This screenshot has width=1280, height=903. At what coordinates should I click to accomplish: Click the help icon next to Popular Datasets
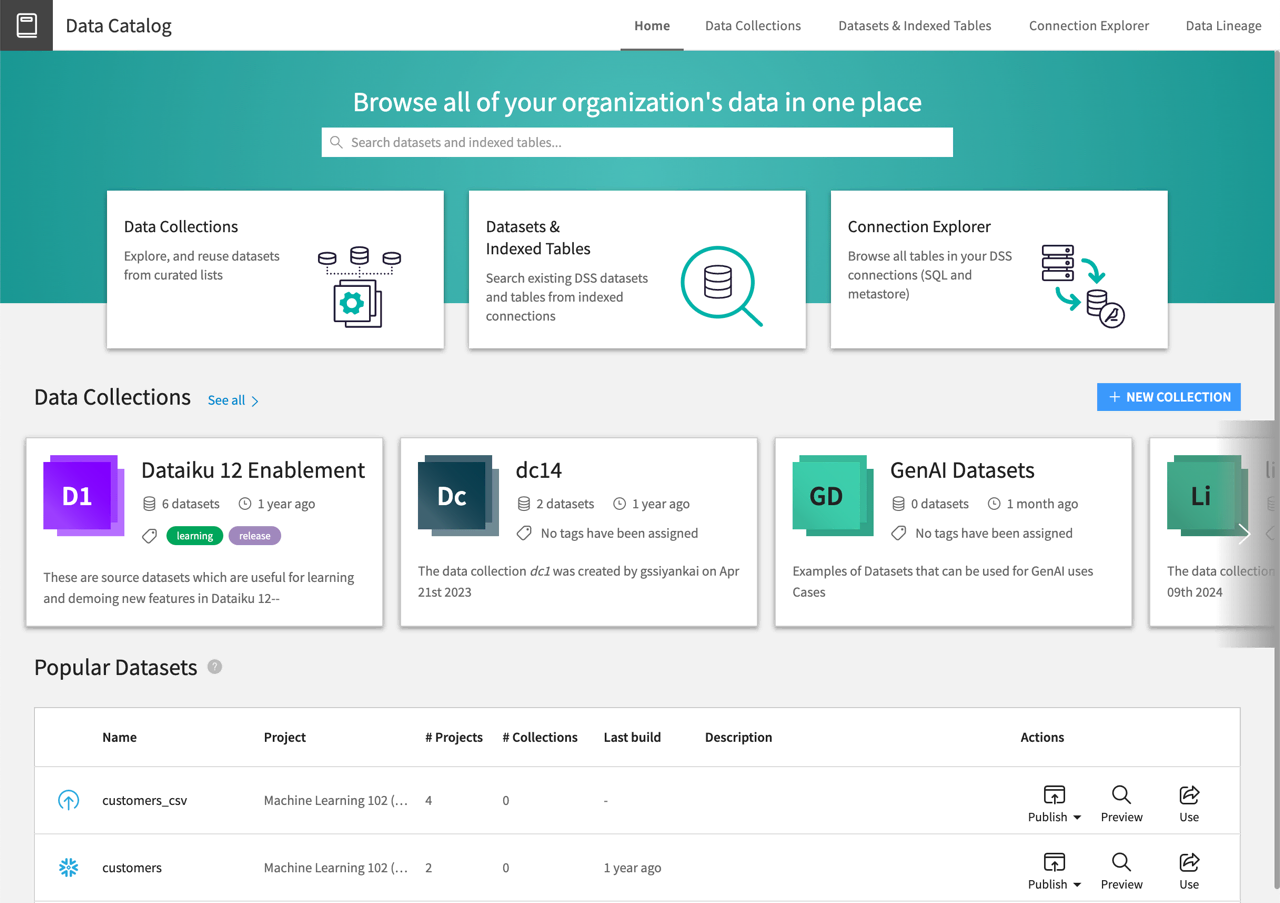tap(214, 667)
